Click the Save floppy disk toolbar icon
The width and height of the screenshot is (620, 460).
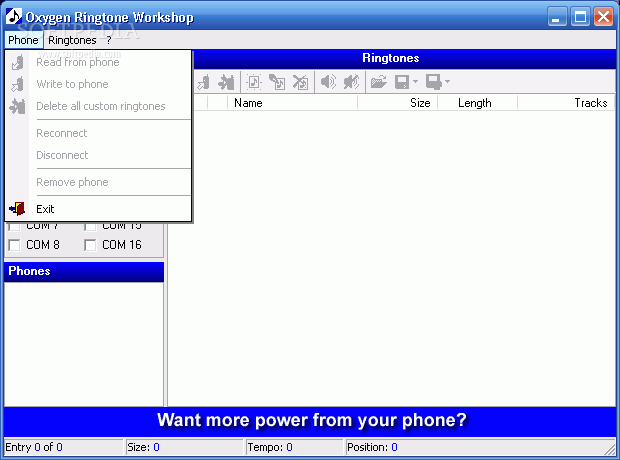click(402, 82)
